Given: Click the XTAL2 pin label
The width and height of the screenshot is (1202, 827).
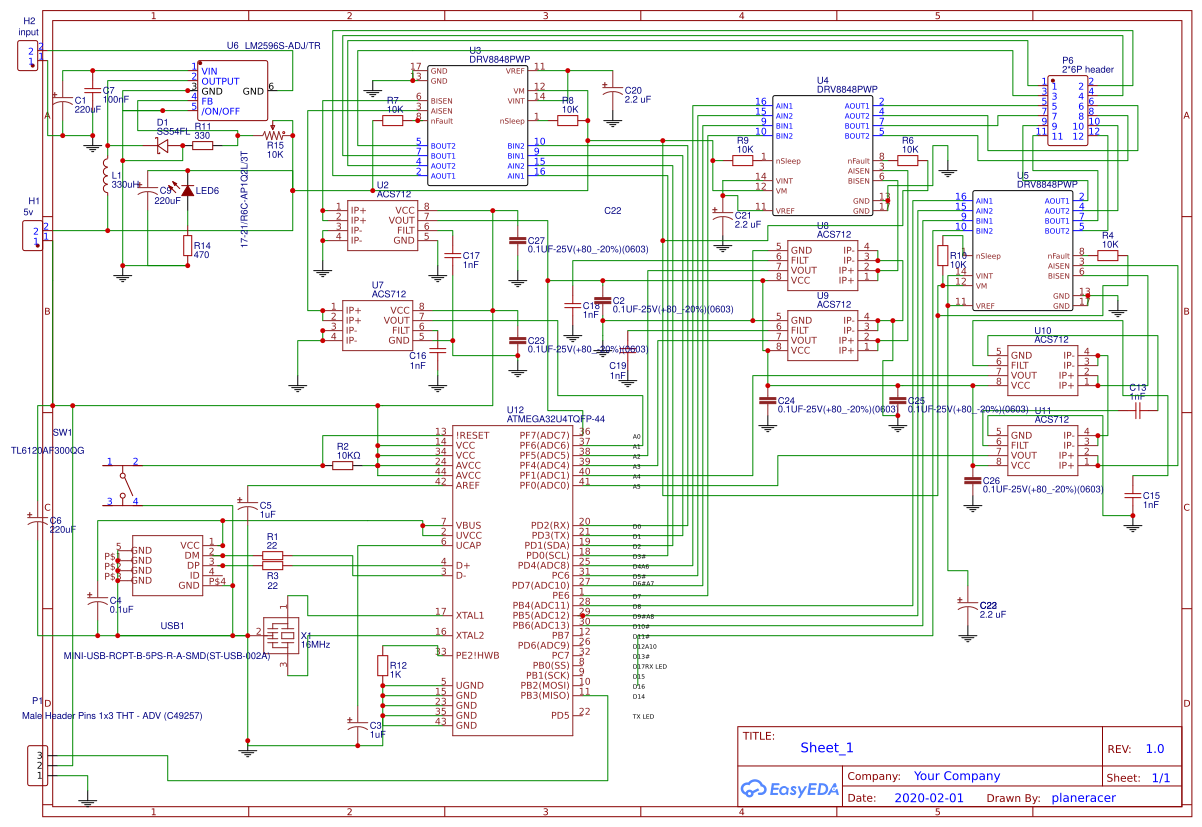Looking at the screenshot, I should tap(470, 634).
